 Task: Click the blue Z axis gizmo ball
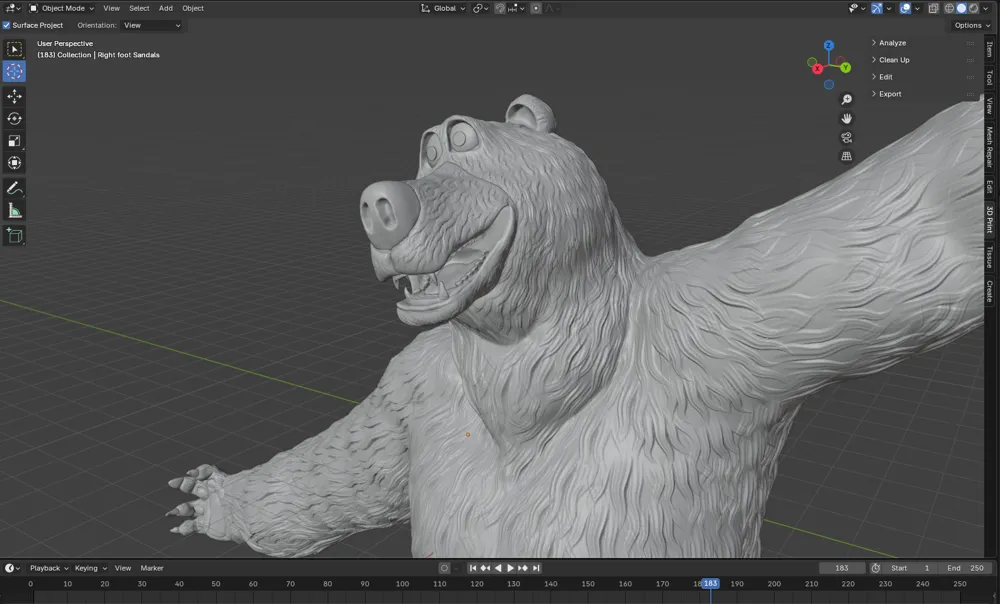(828, 45)
